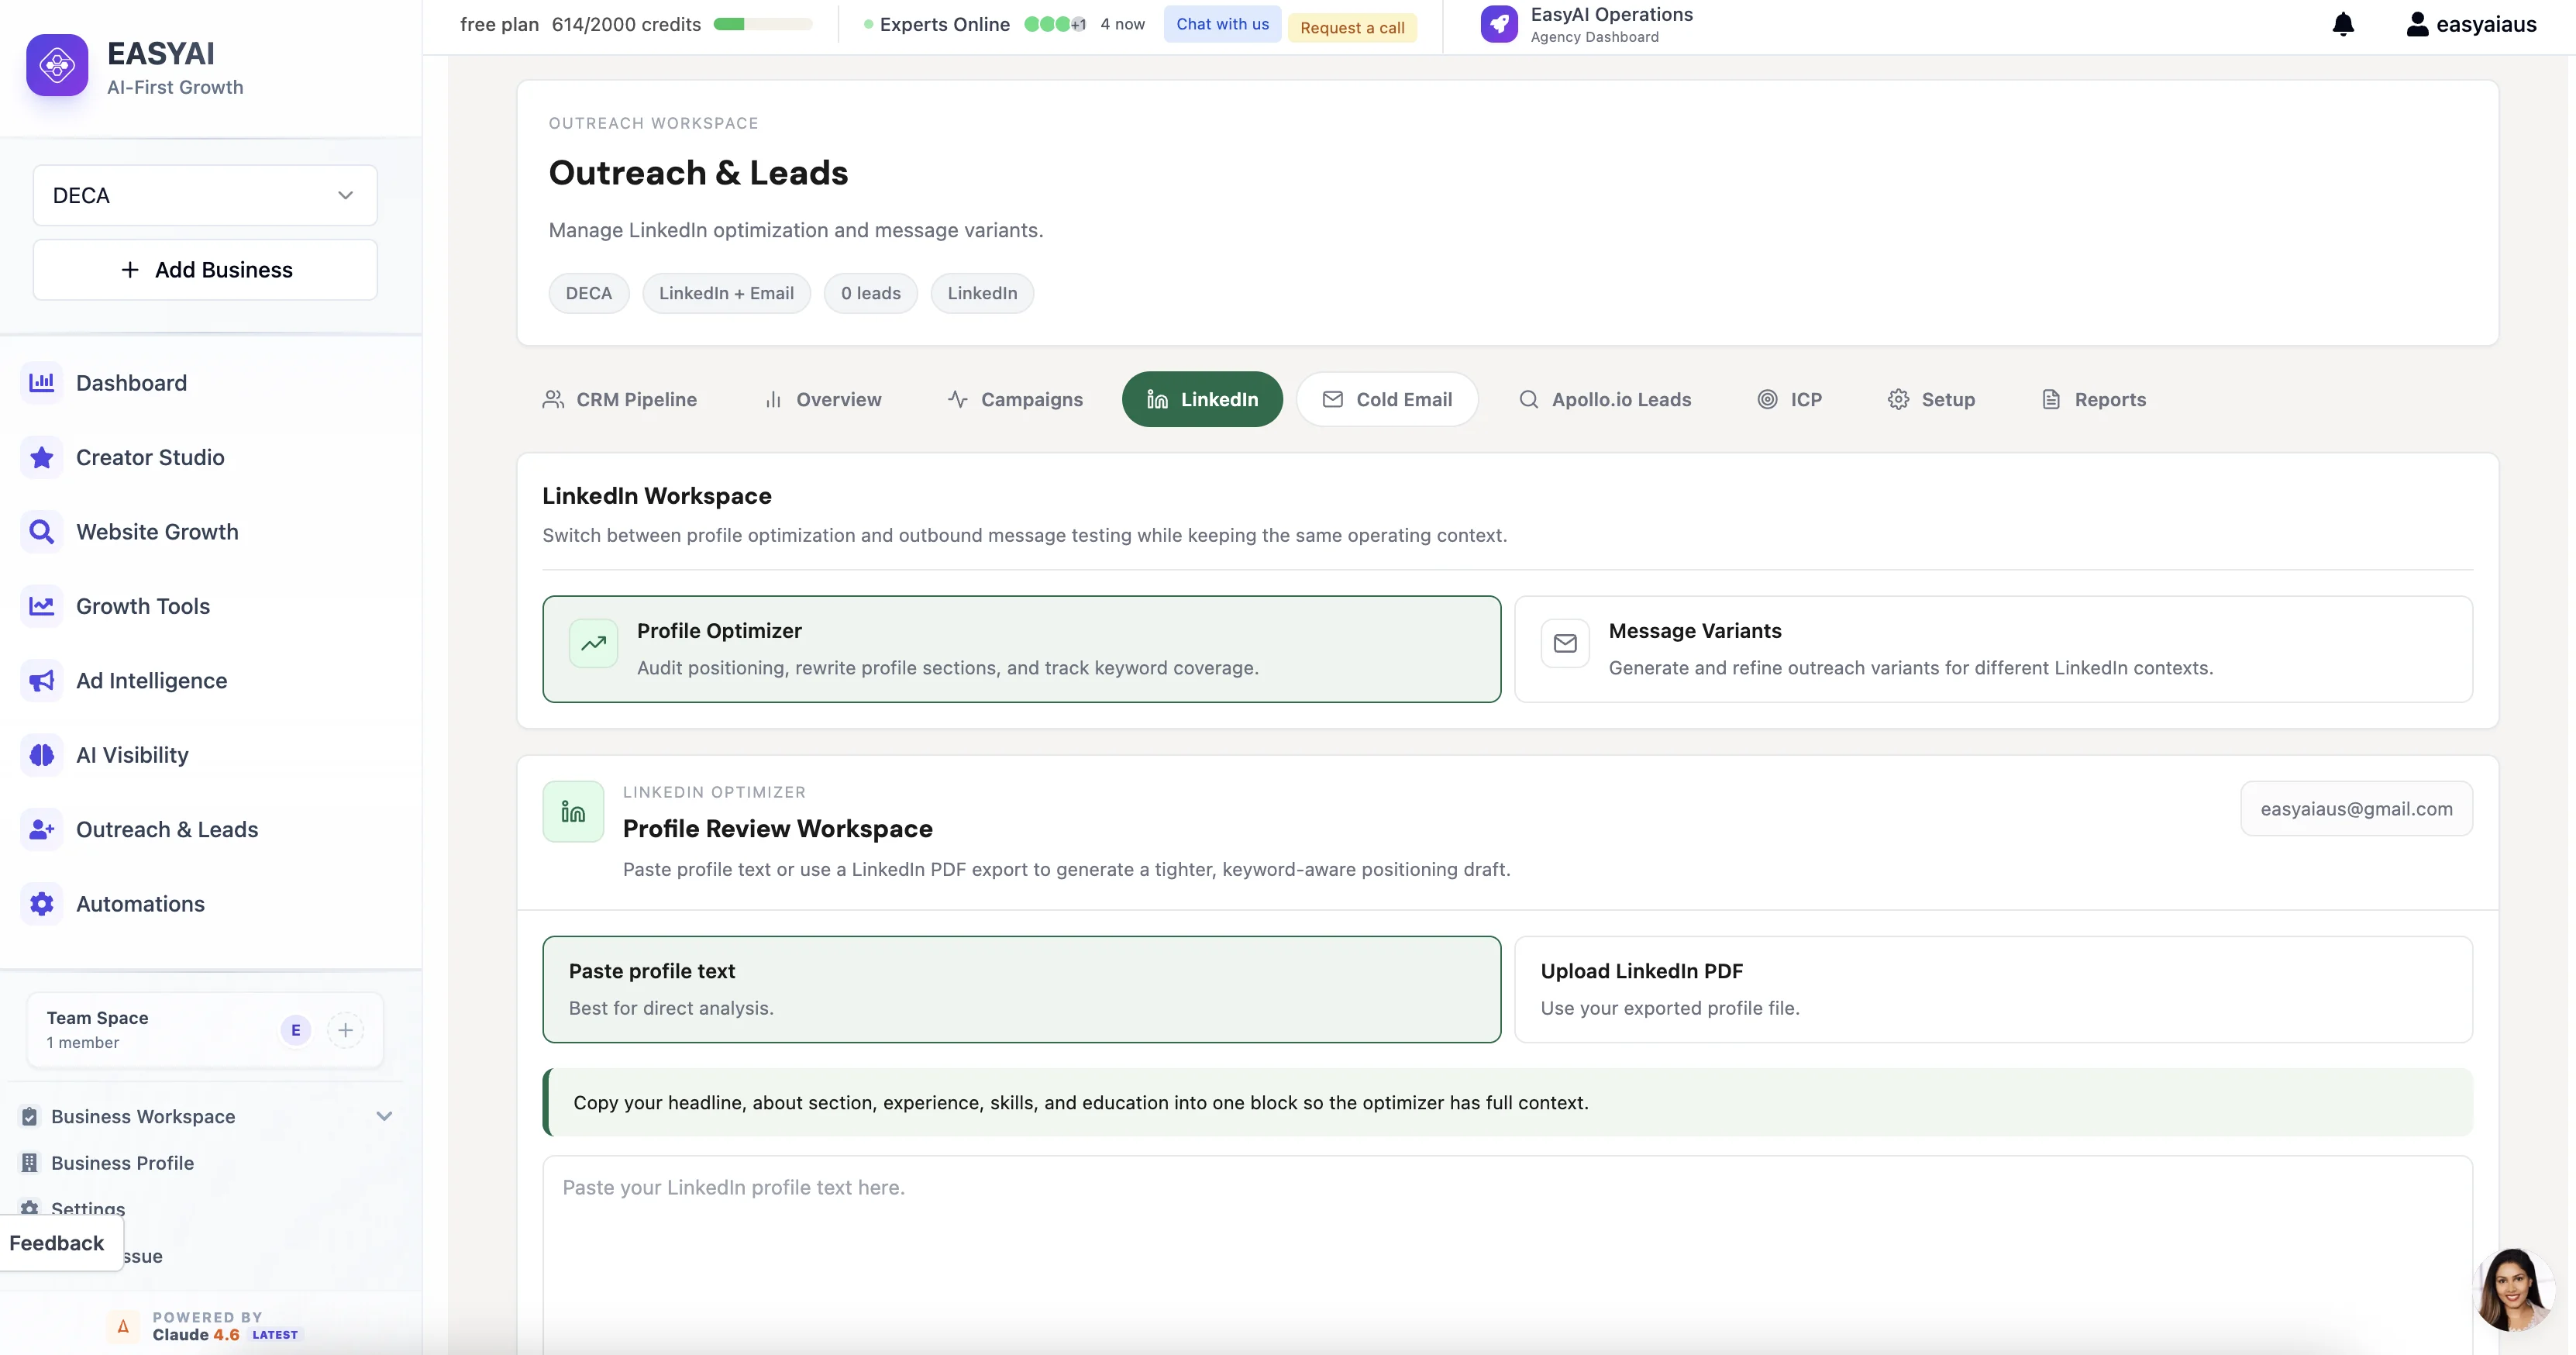
Task: Click Request a call
Action: [x=1352, y=27]
